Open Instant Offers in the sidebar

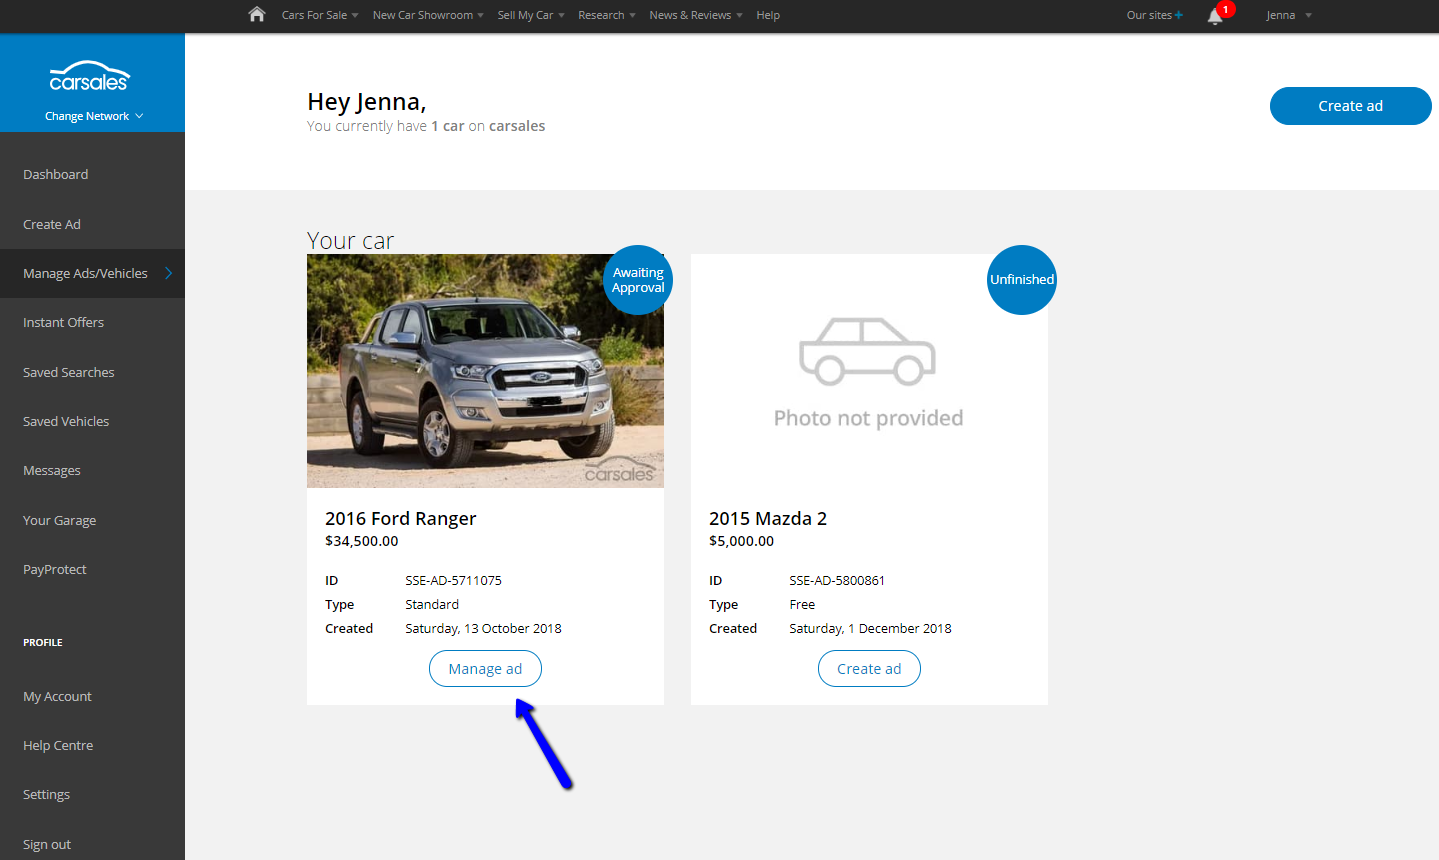coord(64,322)
